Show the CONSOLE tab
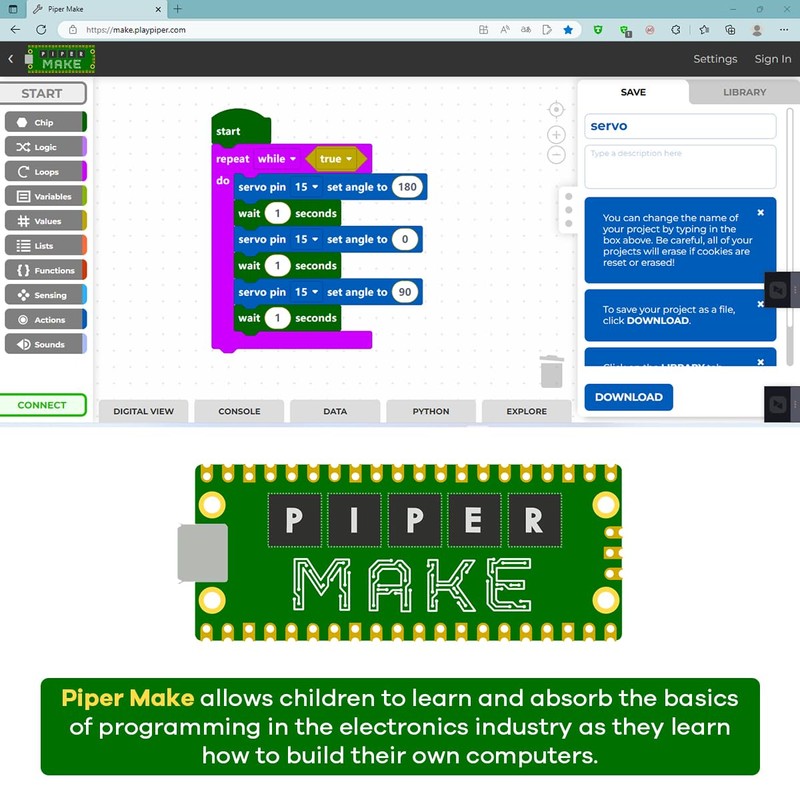The height and width of the screenshot is (800, 800). click(x=239, y=411)
